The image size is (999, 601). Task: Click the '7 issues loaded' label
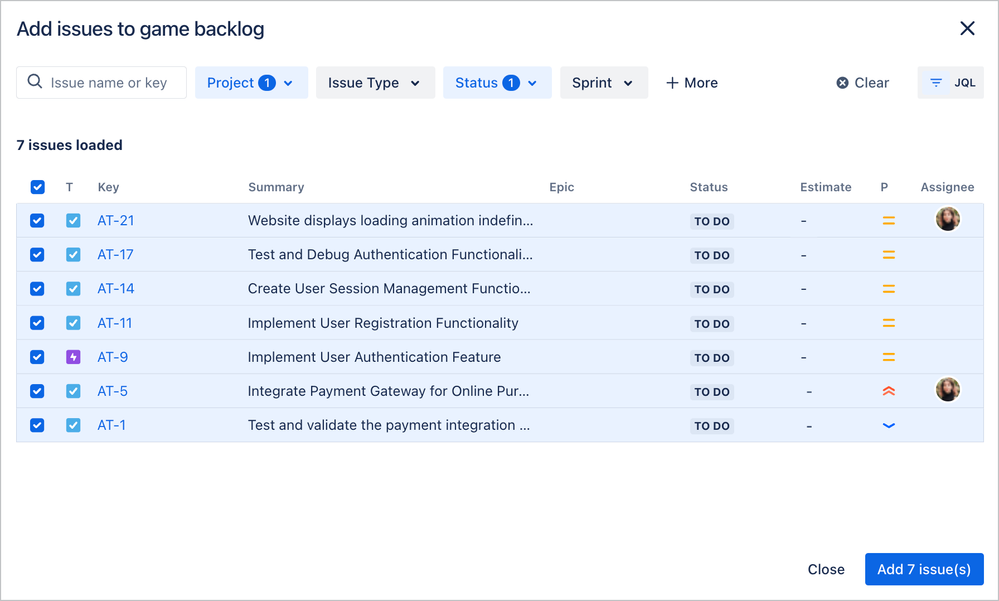tap(69, 145)
